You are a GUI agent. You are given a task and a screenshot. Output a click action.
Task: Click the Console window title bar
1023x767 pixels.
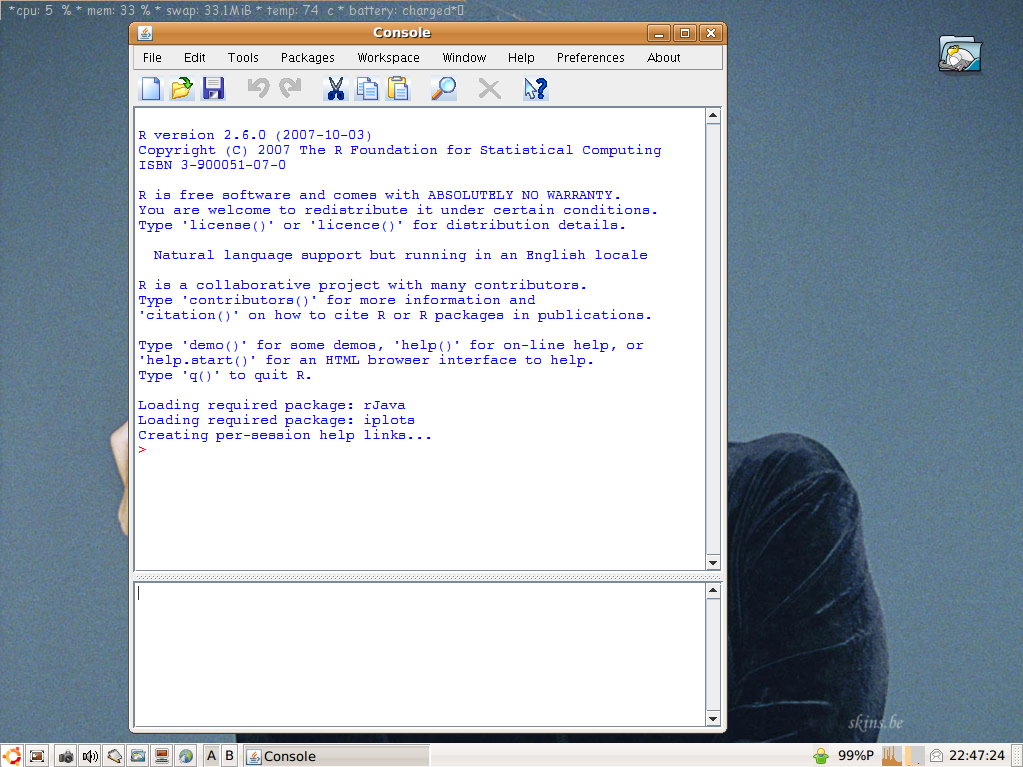point(401,33)
